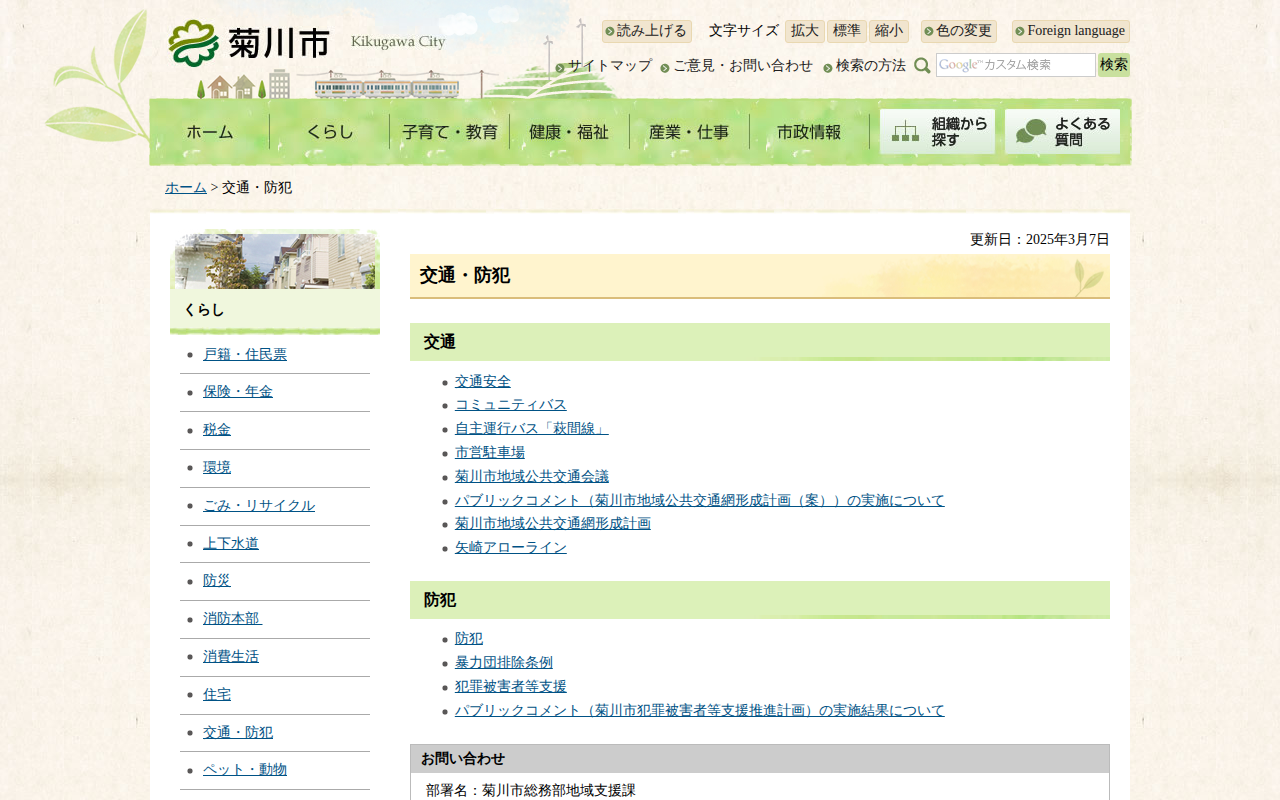Open the 交通安全 link
Screen dimensions: 1280x800
coord(483,382)
